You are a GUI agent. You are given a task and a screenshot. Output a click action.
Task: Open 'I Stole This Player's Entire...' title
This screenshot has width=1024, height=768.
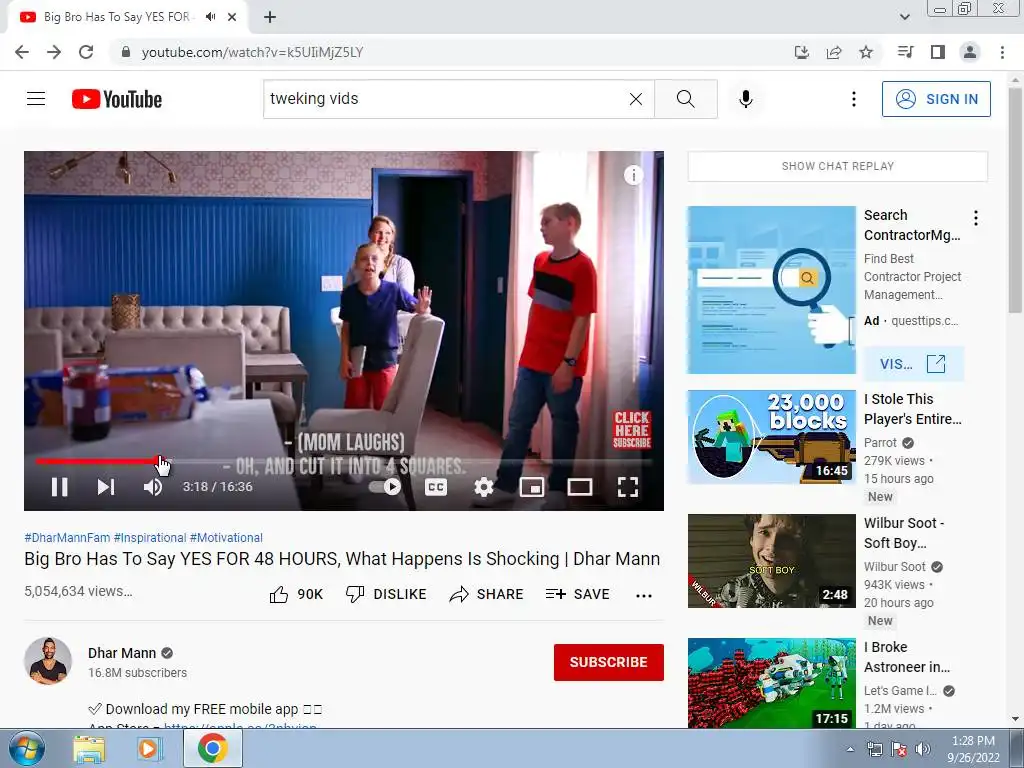click(912, 409)
